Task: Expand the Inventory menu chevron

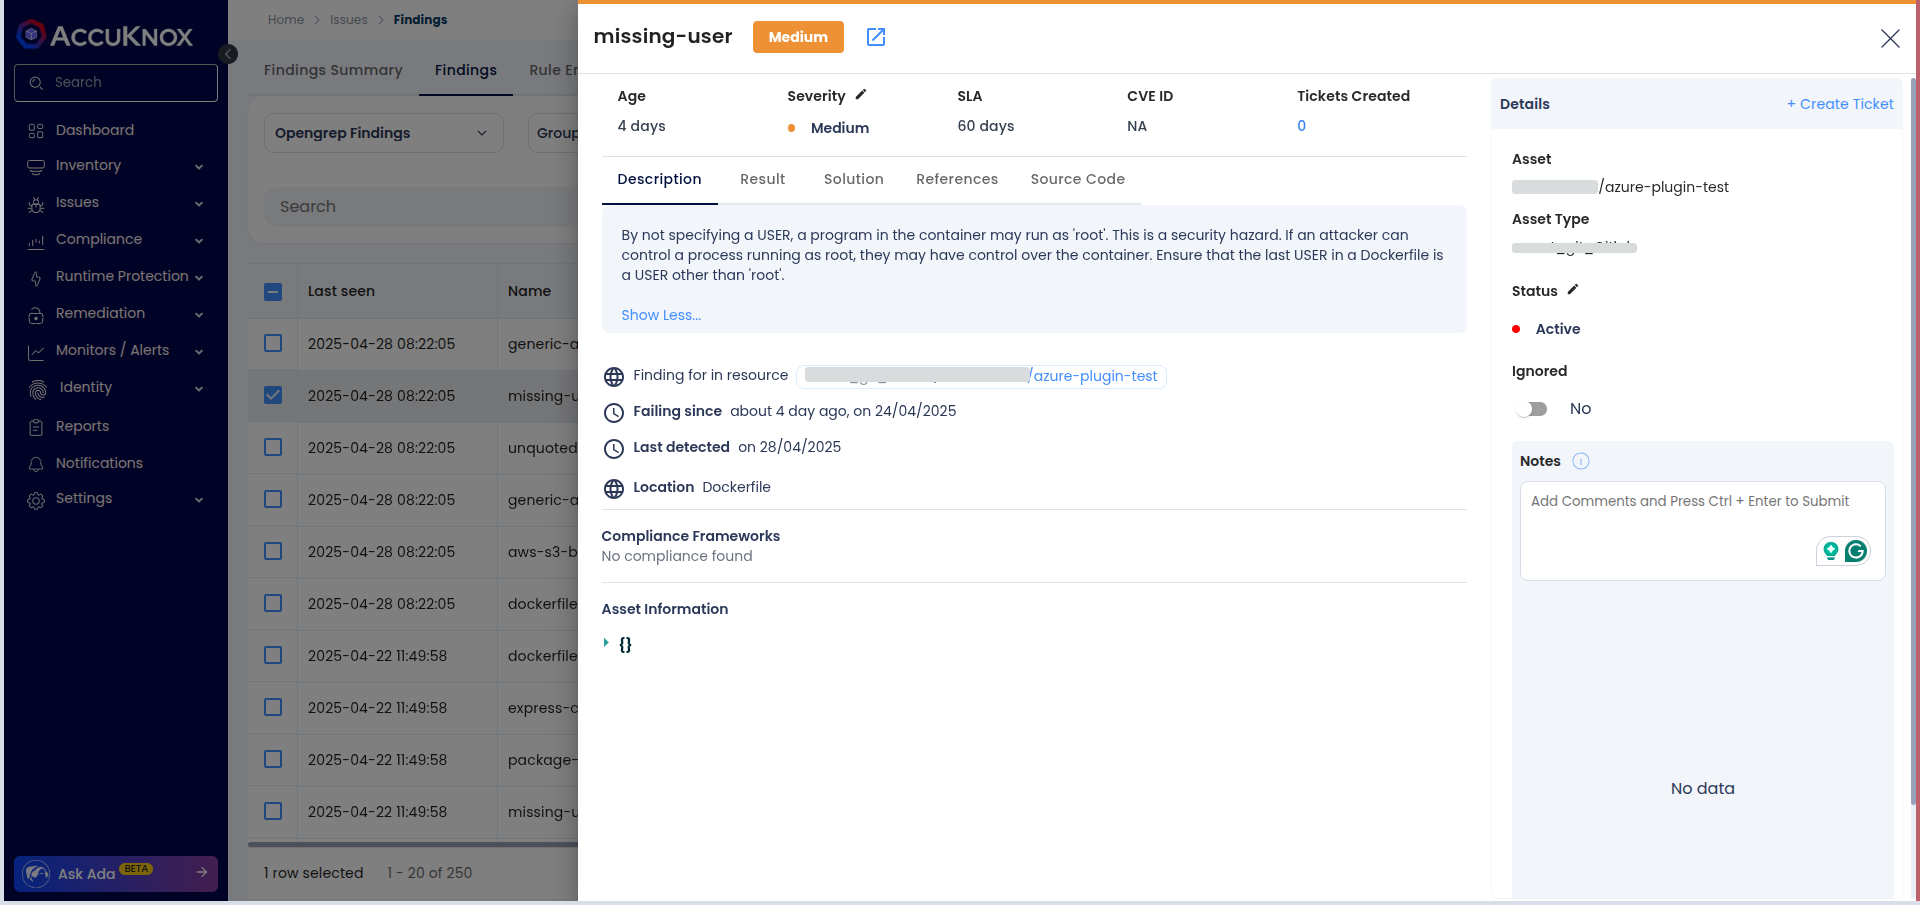Action: [199, 167]
